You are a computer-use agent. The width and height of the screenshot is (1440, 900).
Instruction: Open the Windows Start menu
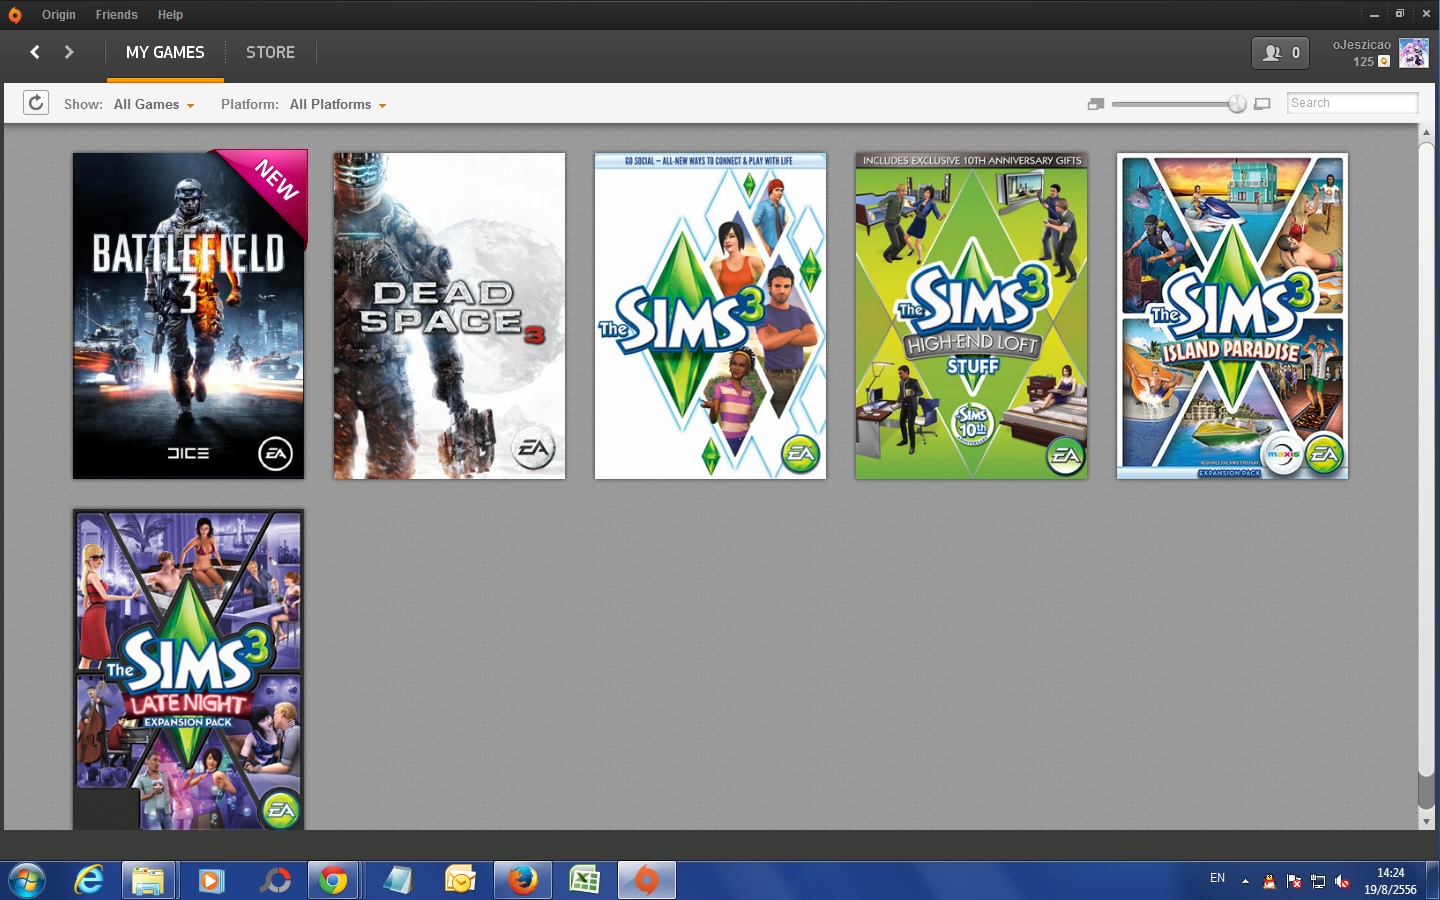click(x=27, y=881)
